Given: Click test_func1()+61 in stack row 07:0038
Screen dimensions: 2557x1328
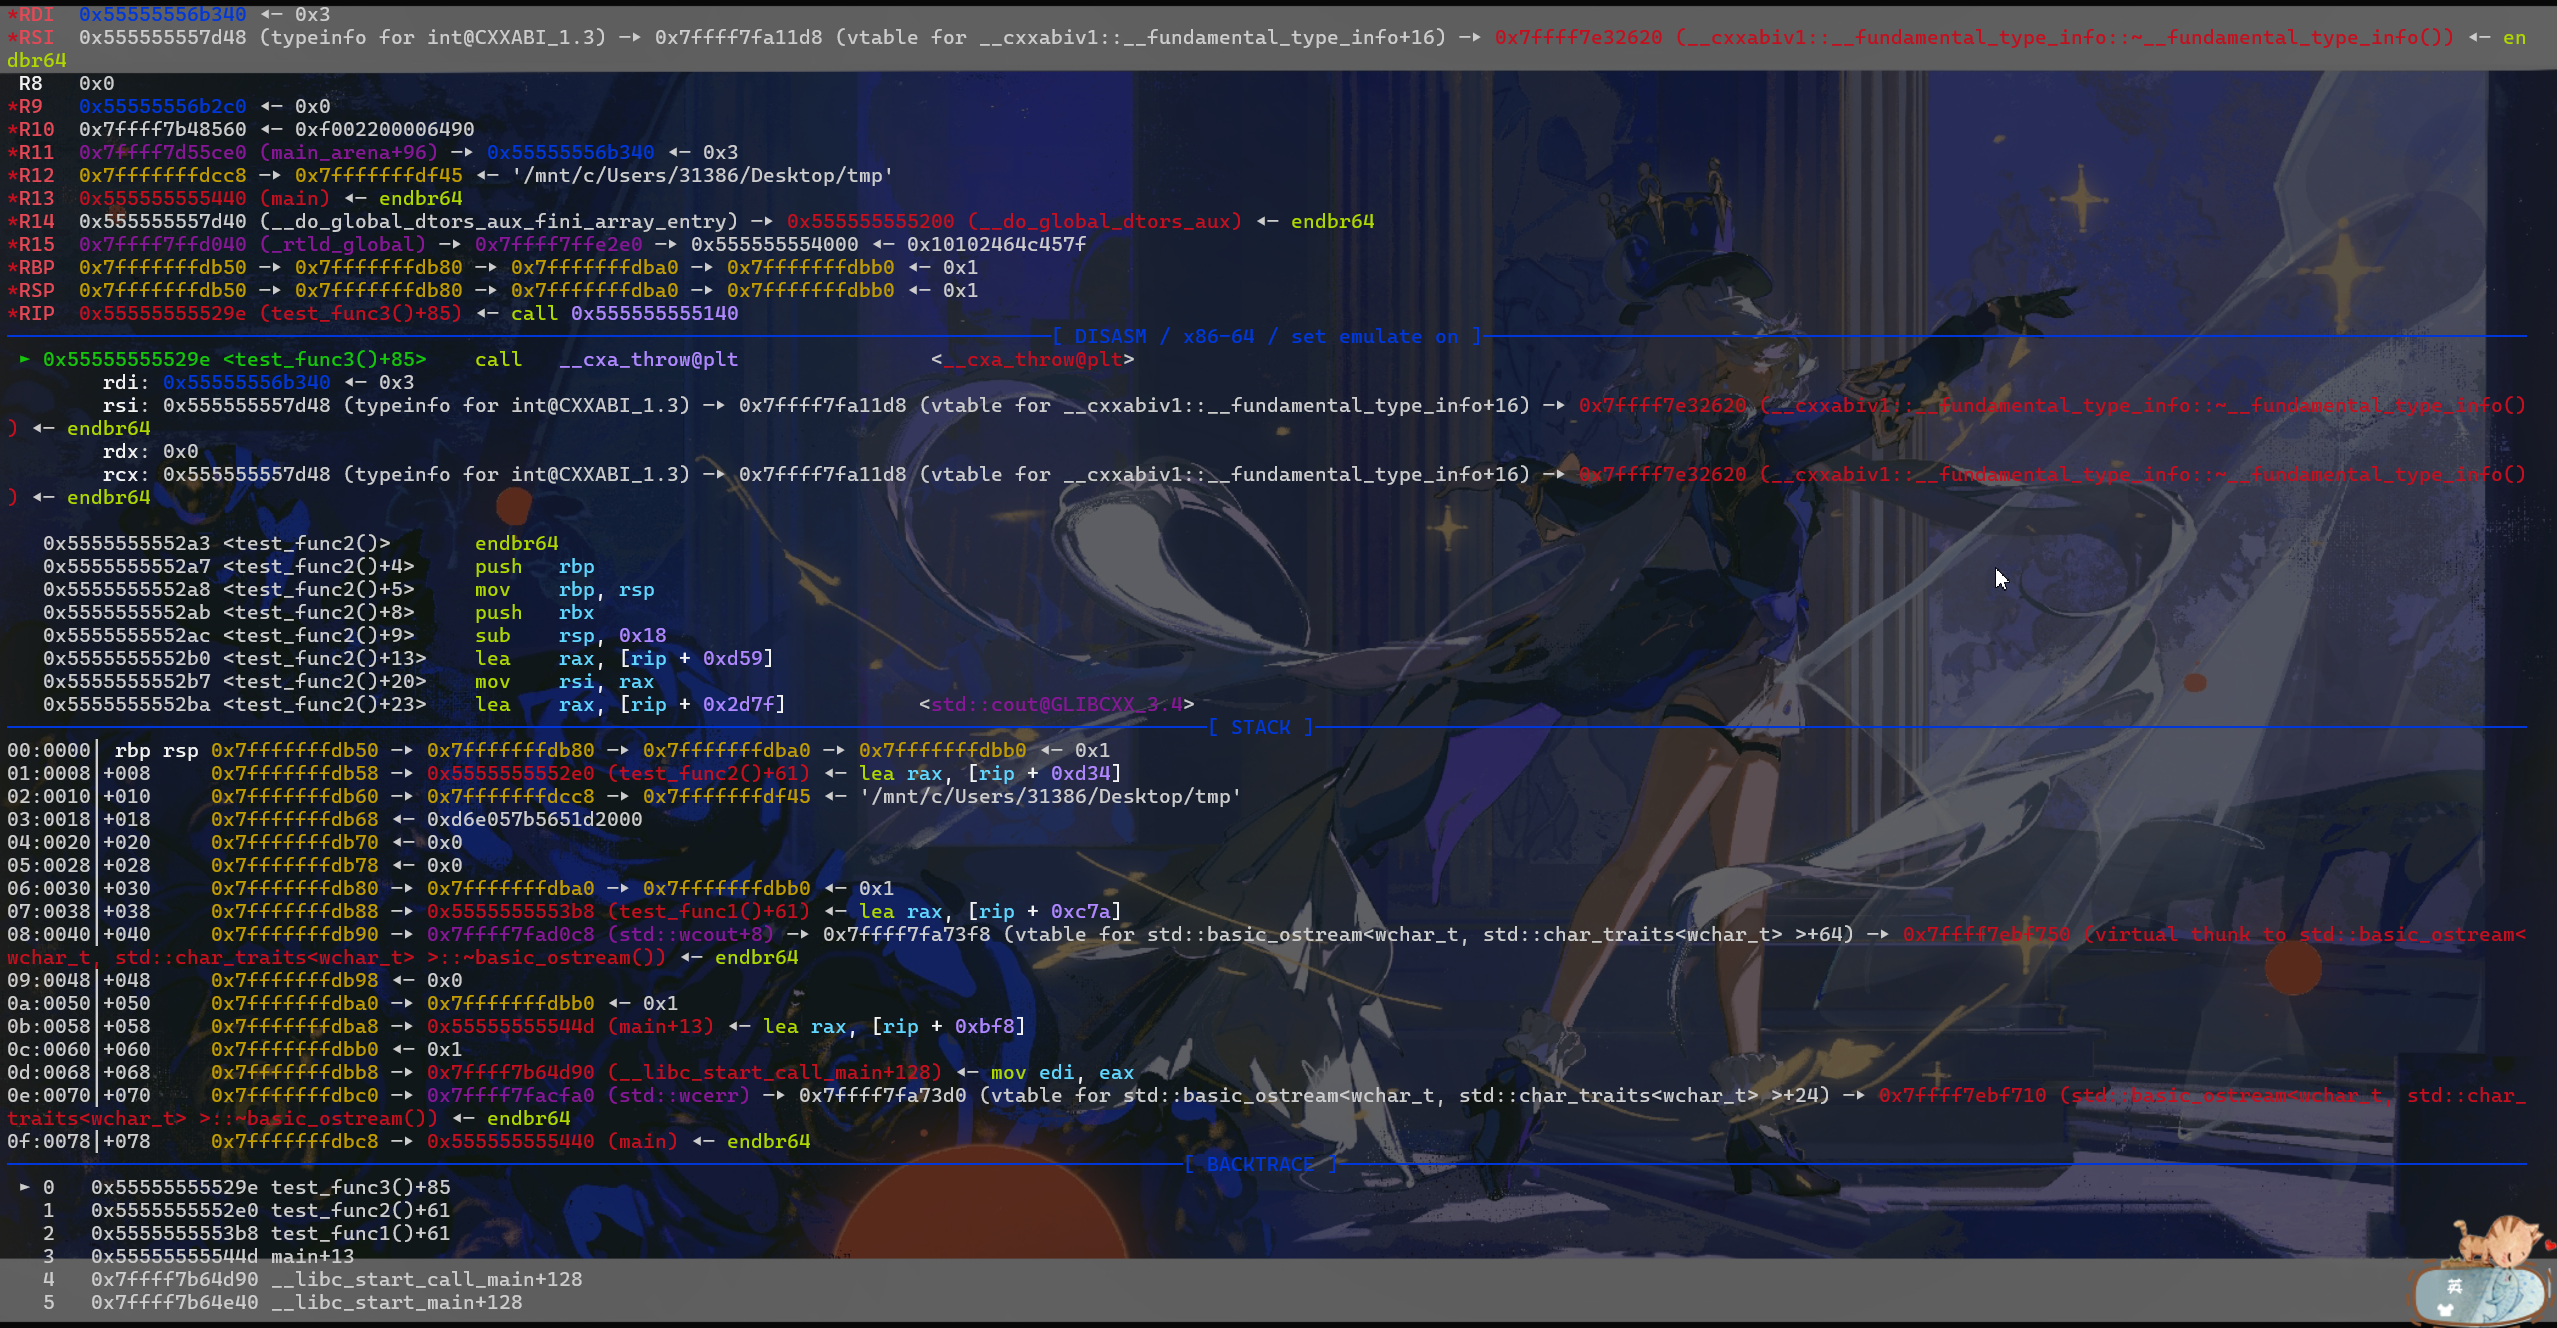Looking at the screenshot, I should tap(708, 911).
